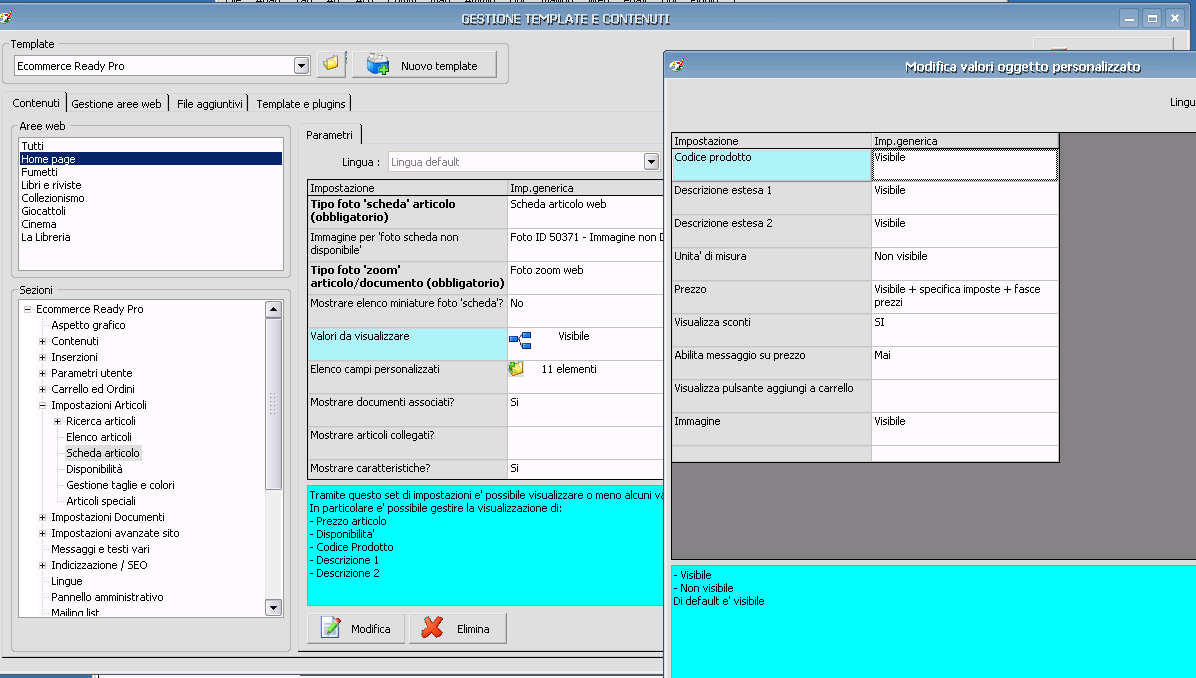Click the title icon of the 'Modifica valori oggetto personalizzato' dialog

click(677, 66)
